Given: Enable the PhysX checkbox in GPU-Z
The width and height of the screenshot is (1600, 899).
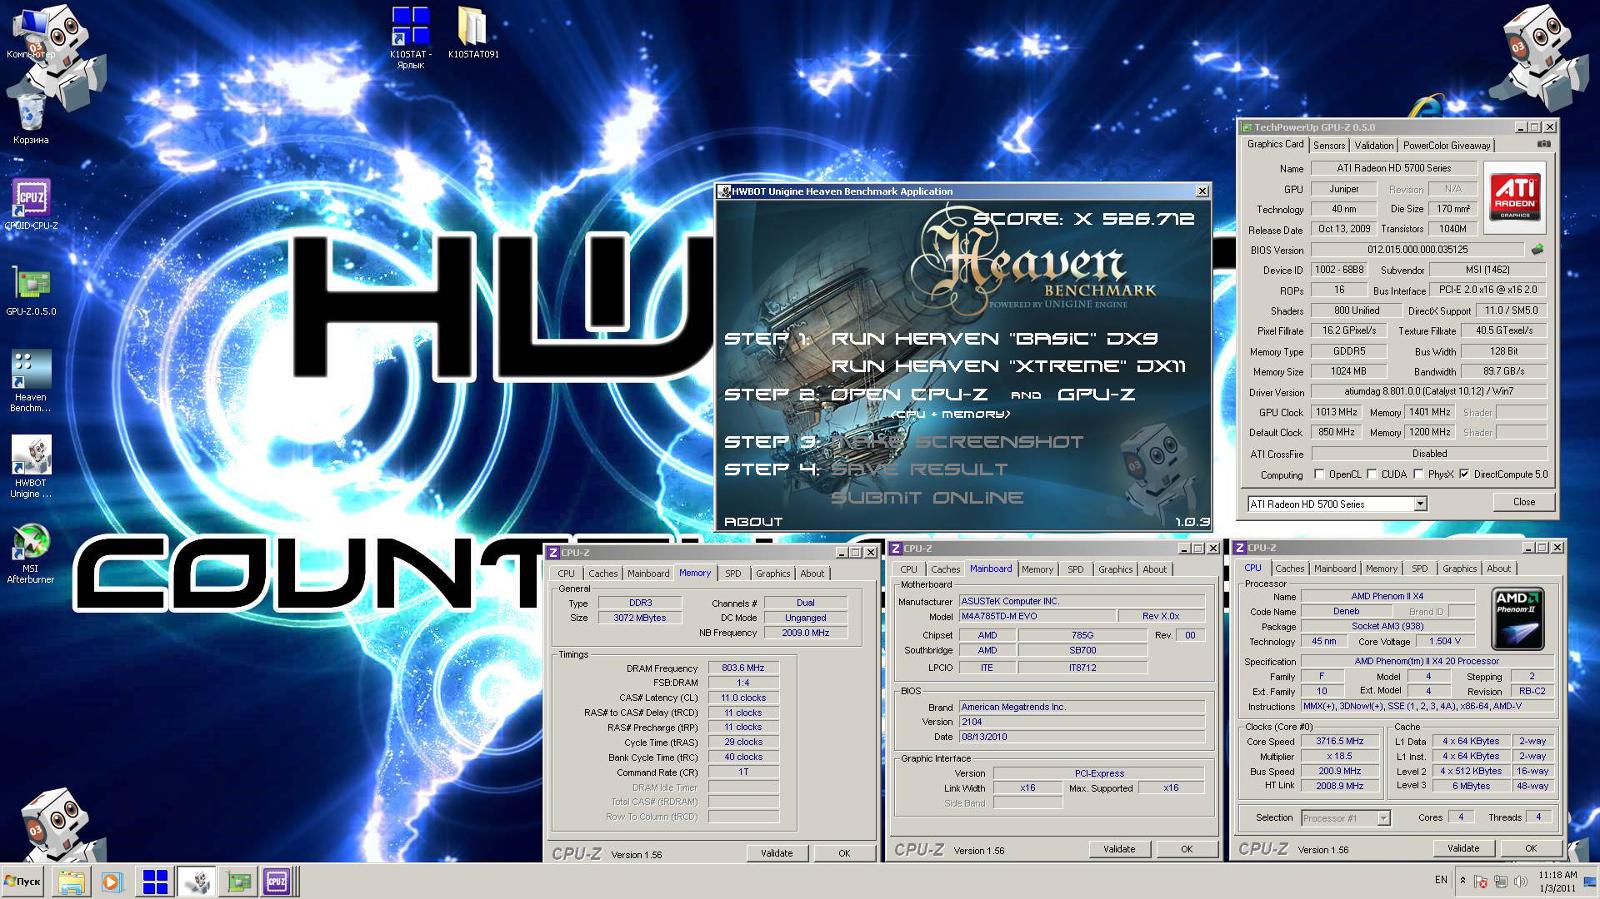Looking at the screenshot, I should coord(1418,474).
